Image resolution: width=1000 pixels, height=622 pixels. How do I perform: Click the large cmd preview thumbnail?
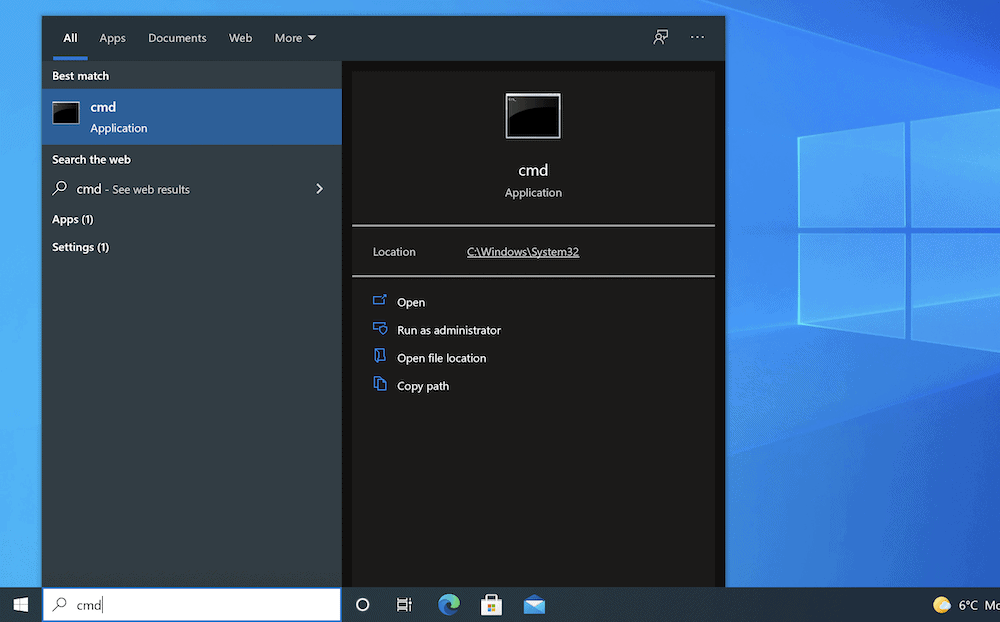point(533,116)
